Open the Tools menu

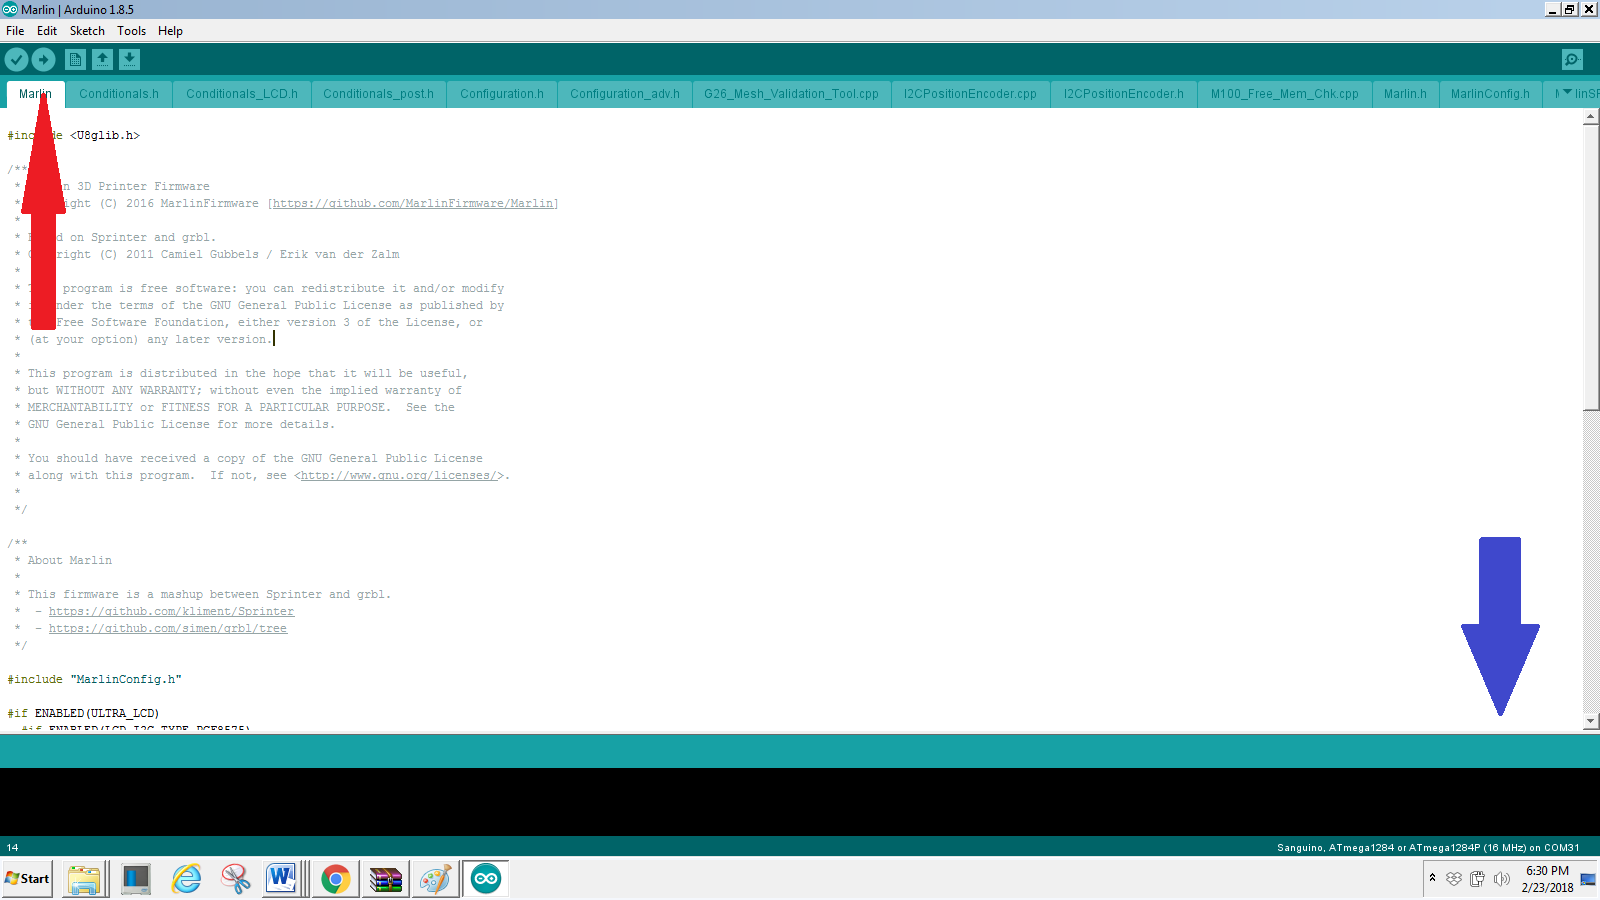[x=131, y=31]
